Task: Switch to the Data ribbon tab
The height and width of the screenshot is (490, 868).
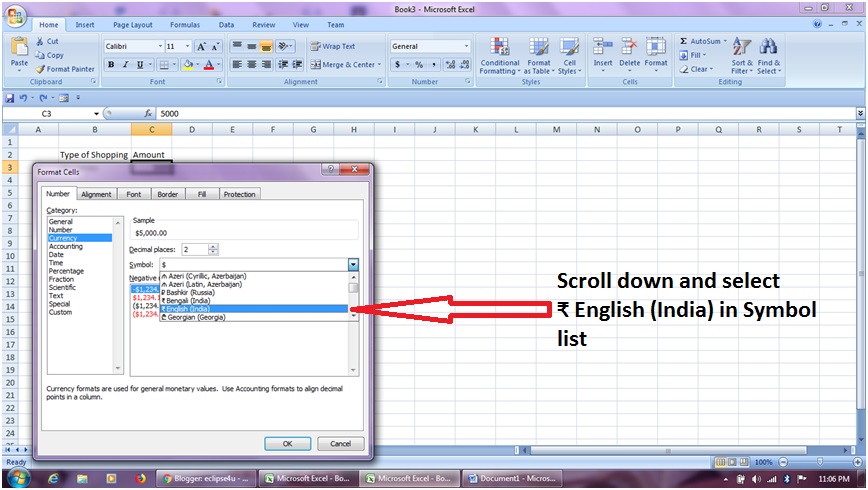Action: 226,25
